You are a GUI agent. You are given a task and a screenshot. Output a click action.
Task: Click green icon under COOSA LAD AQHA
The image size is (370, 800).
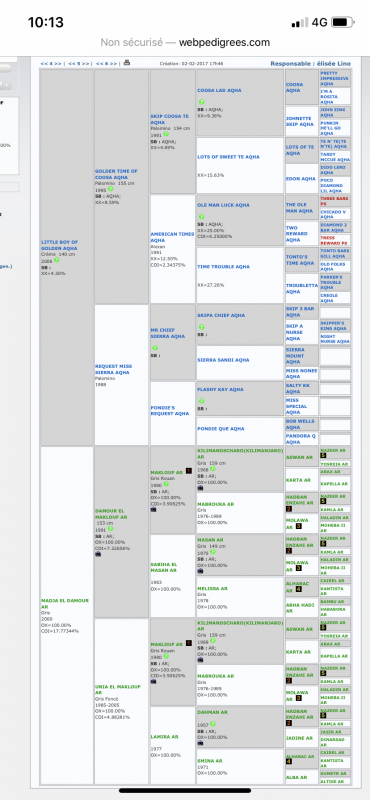[x=202, y=102]
